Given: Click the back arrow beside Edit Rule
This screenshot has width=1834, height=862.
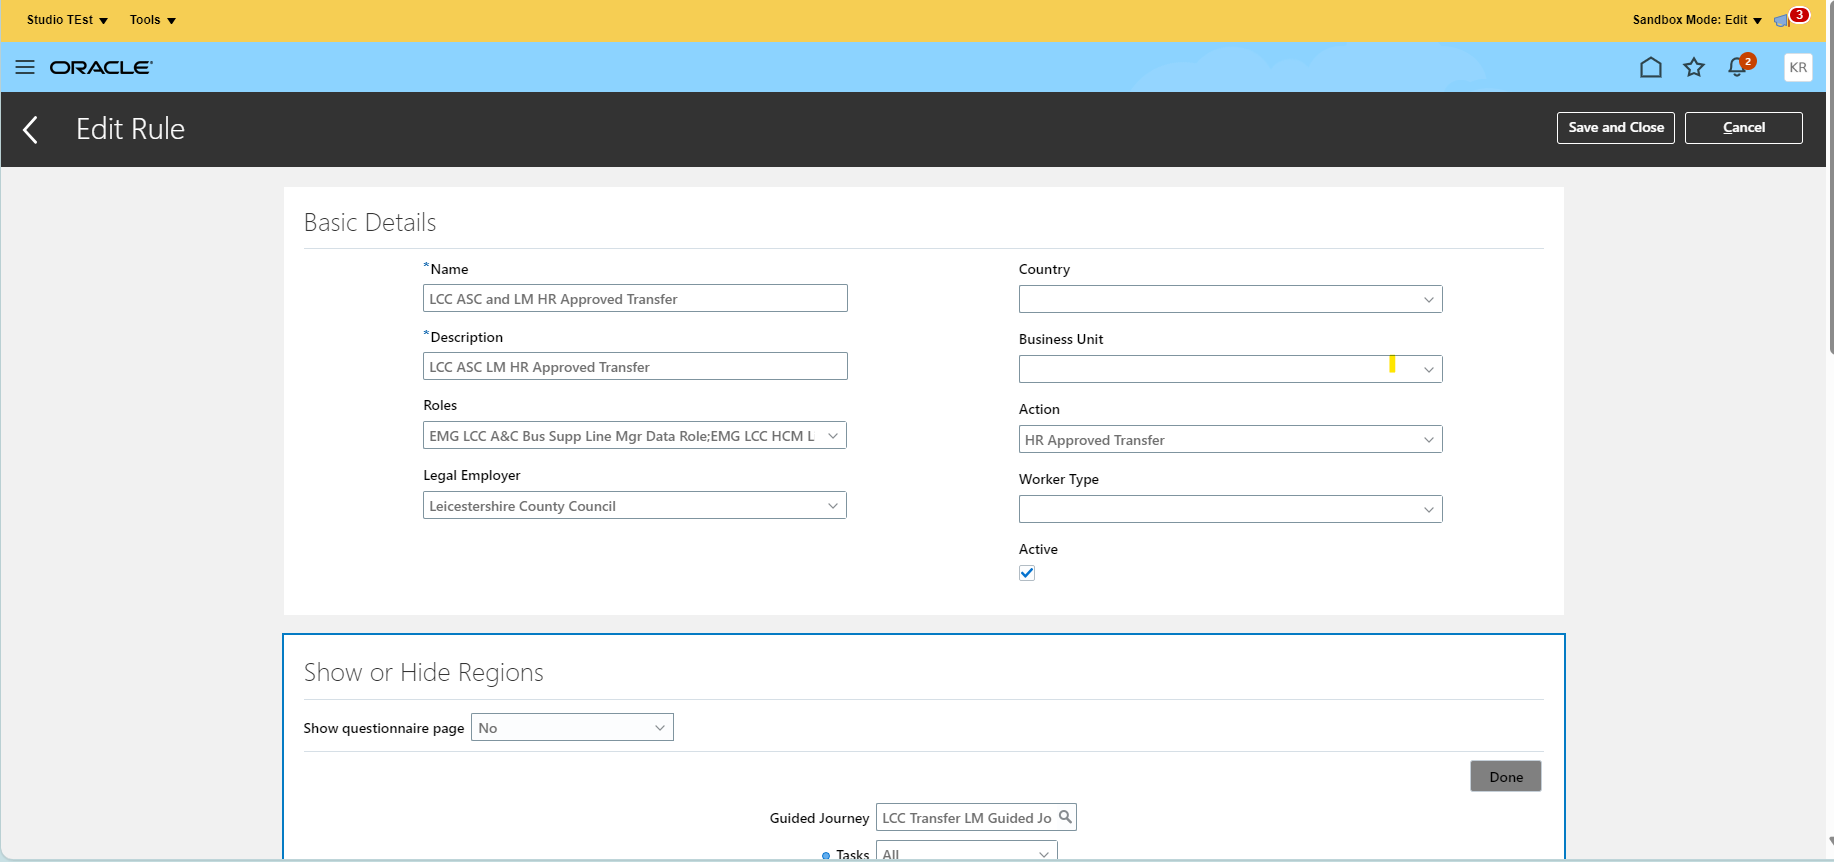Looking at the screenshot, I should [x=31, y=129].
